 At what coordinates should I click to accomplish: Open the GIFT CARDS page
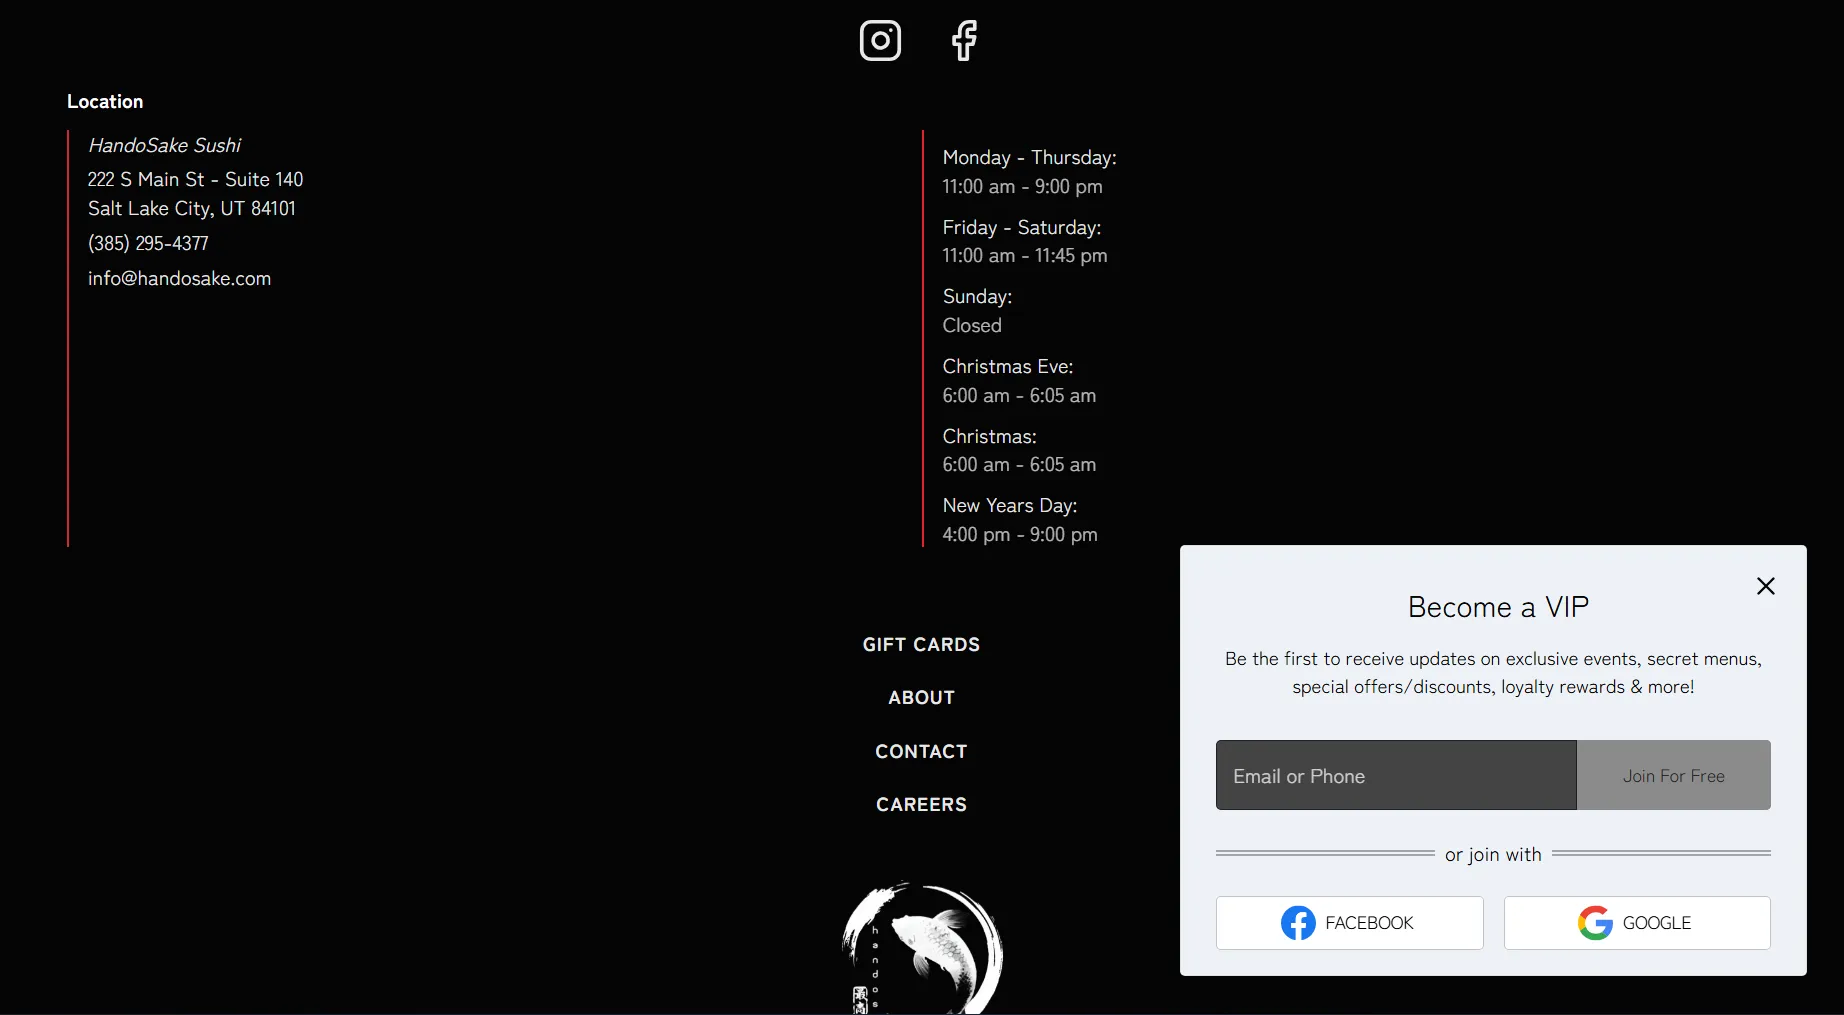click(920, 644)
